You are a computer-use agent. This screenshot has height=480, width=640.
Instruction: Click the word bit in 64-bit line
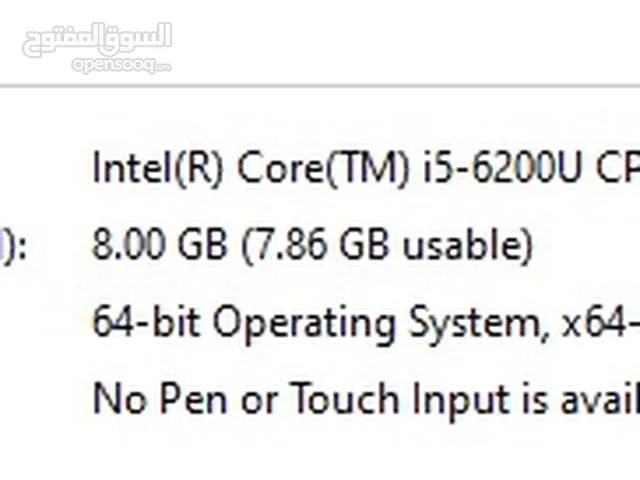(176, 322)
